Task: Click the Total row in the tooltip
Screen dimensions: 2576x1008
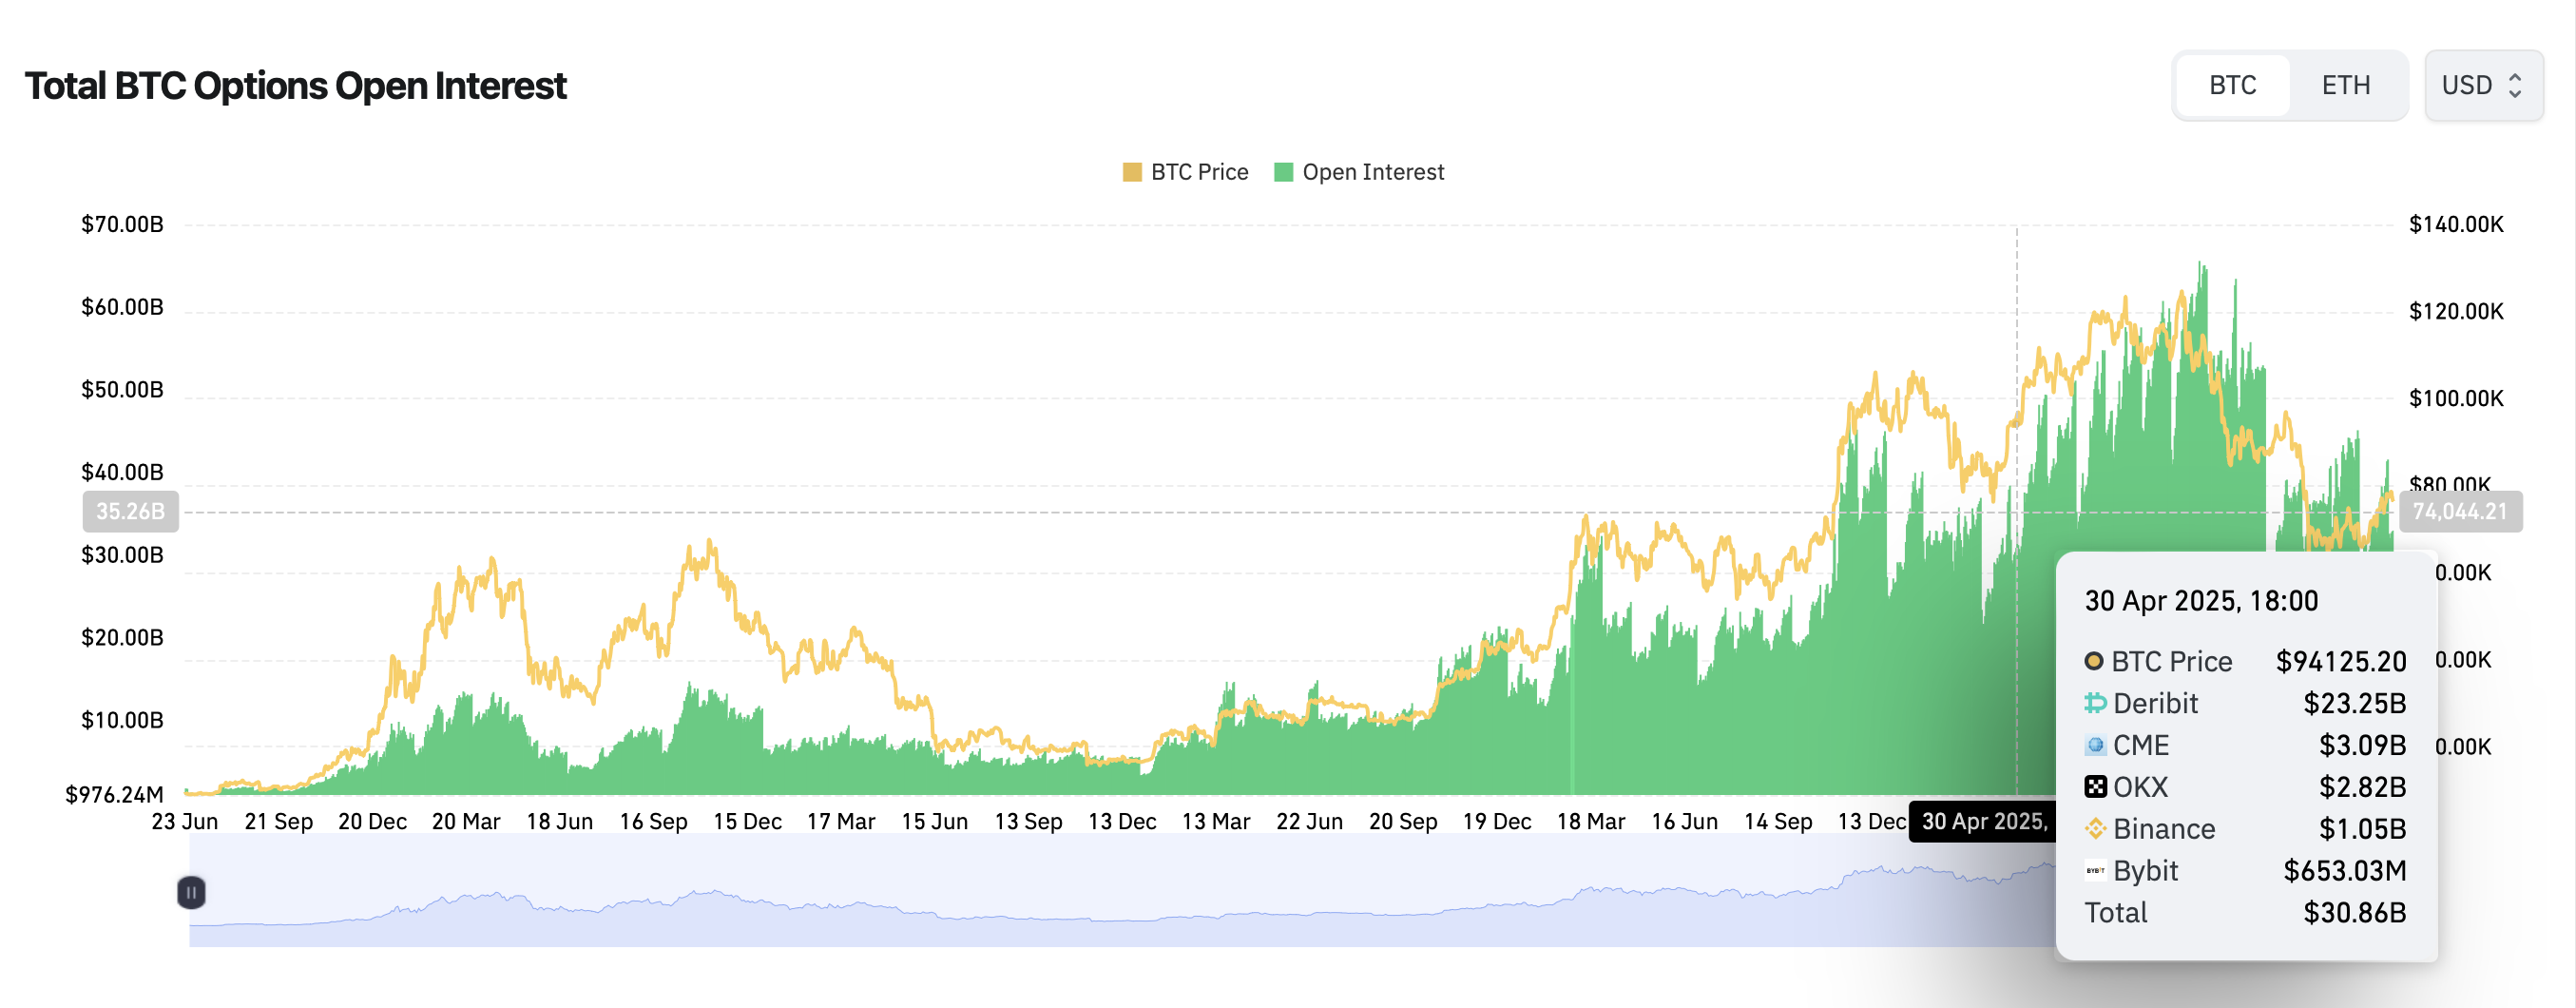Action: click(x=2244, y=913)
